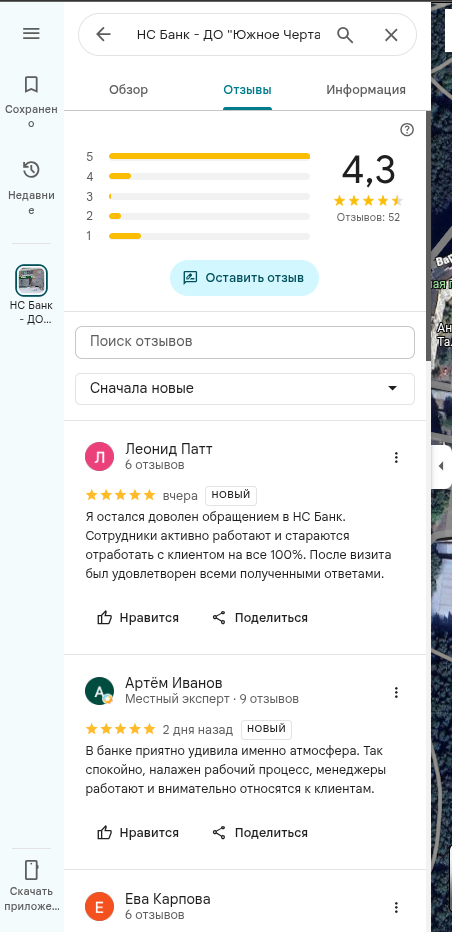Open Артём Иванов's profile avatar

99,691
